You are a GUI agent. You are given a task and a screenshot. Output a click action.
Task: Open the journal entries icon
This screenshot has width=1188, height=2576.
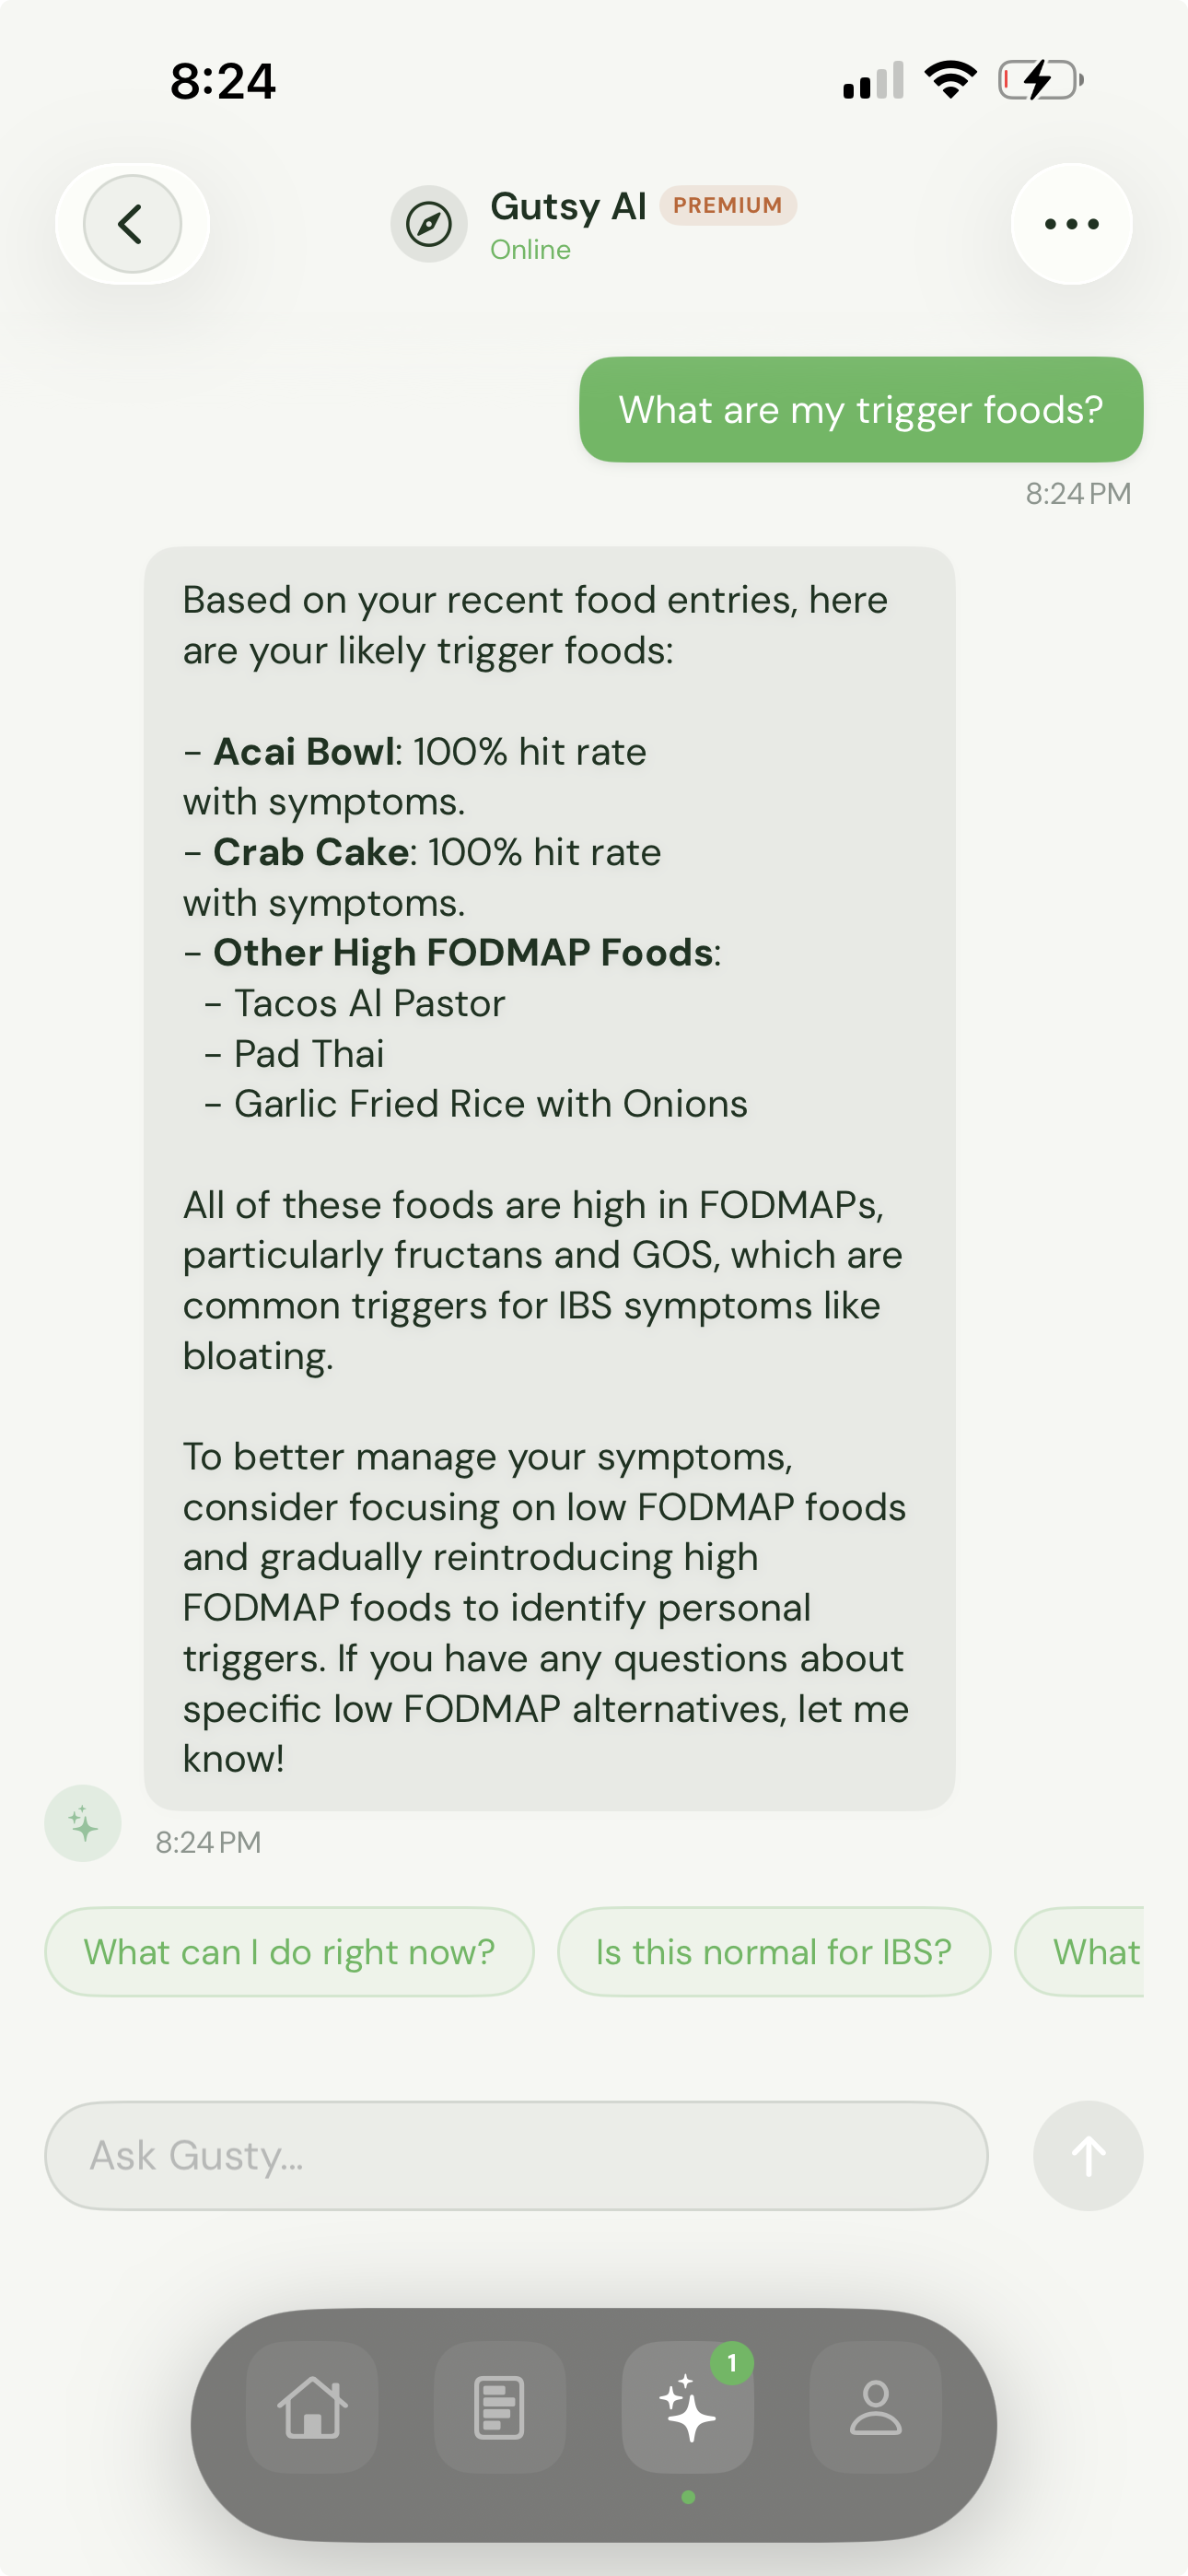pos(500,2404)
